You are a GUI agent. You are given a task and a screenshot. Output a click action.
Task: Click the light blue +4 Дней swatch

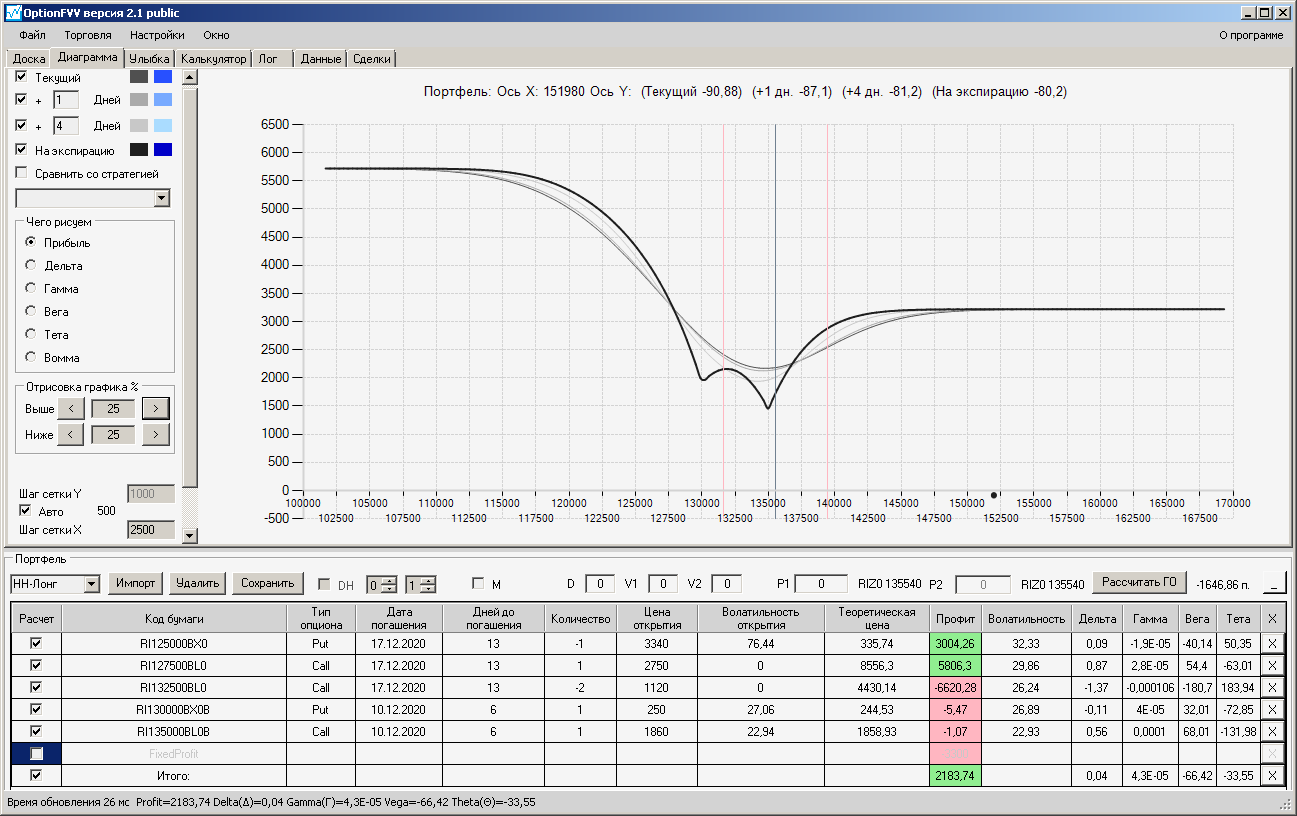point(163,126)
